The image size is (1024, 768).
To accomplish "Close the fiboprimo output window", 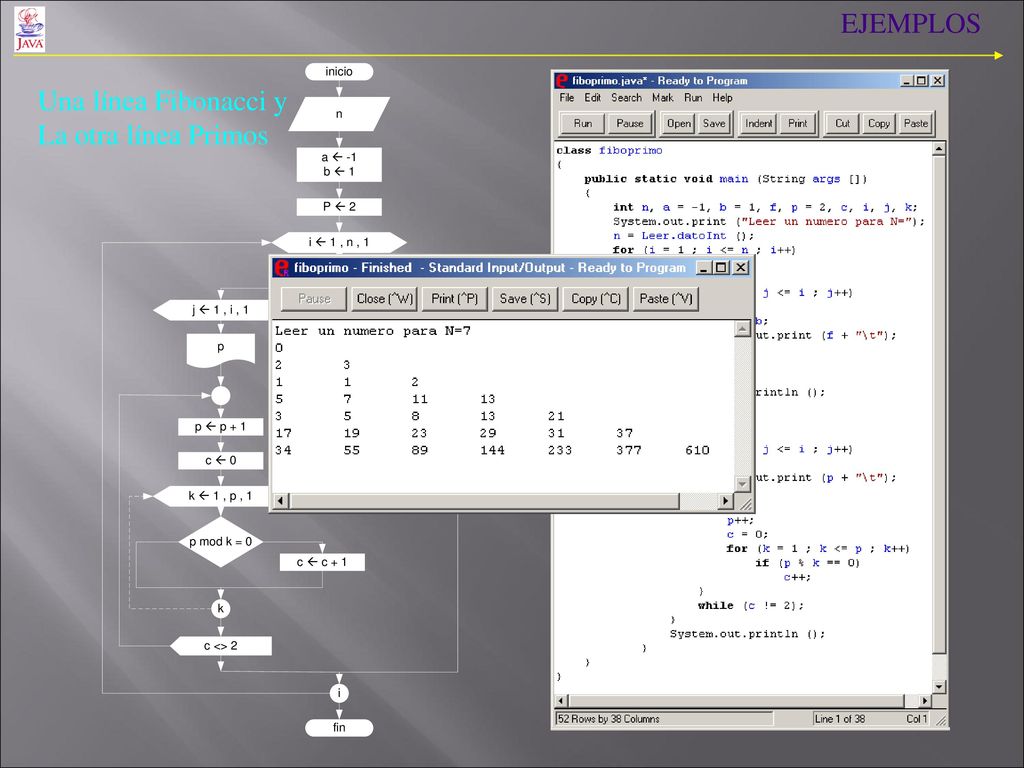I will pyautogui.click(x=741, y=268).
